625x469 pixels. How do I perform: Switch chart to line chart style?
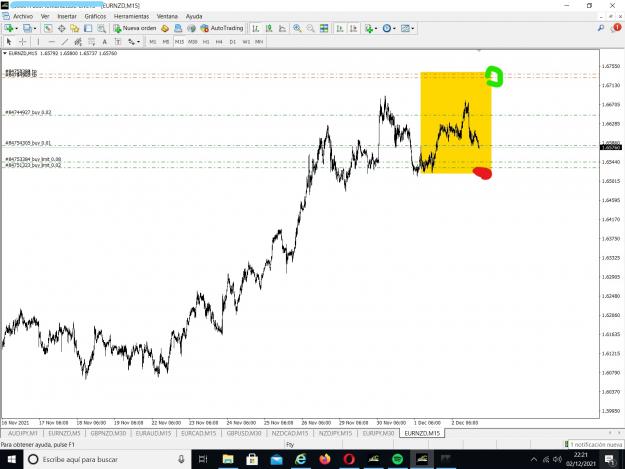click(x=282, y=28)
